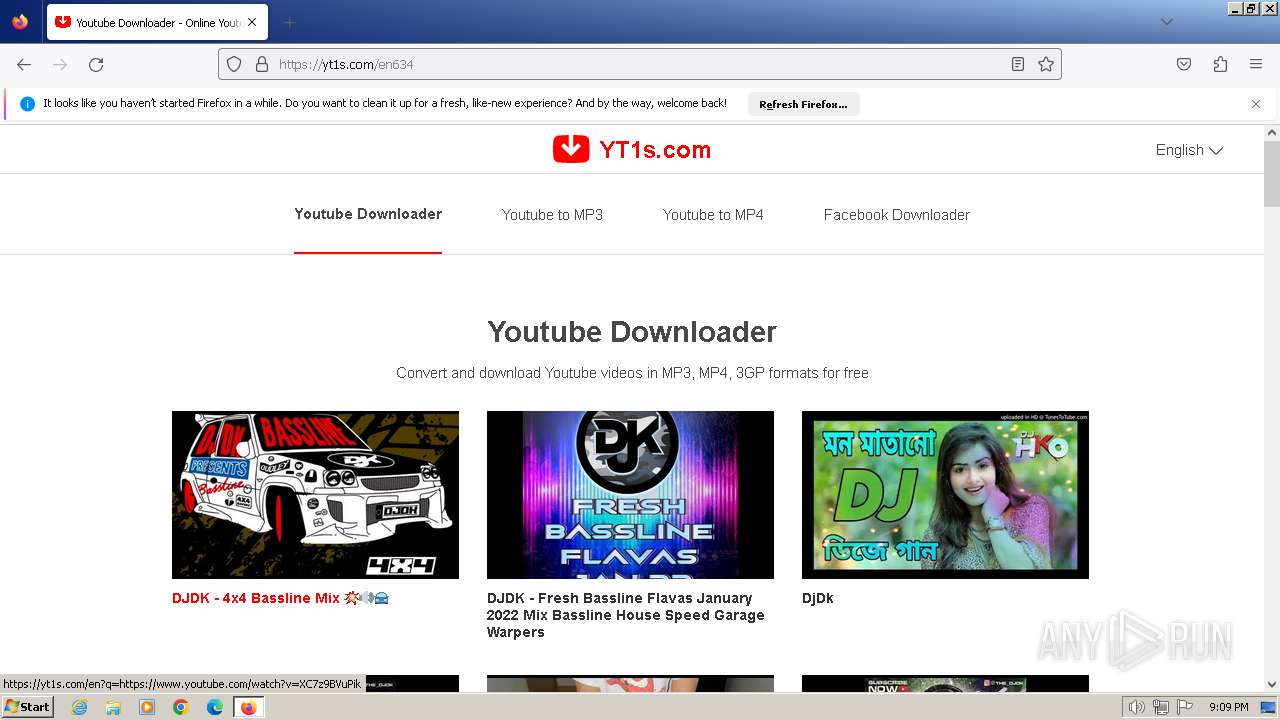Open the Facebook Downloader tab

click(897, 215)
